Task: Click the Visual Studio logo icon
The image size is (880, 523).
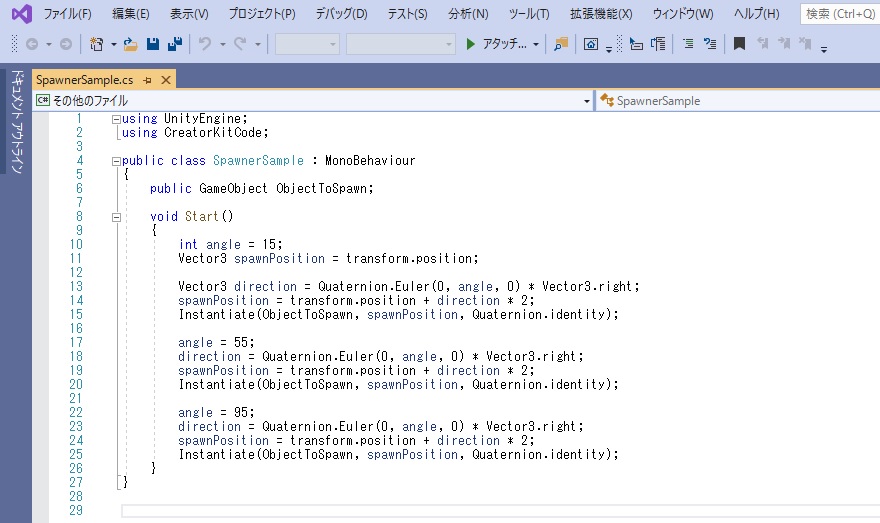Action: pyautogui.click(x=22, y=13)
